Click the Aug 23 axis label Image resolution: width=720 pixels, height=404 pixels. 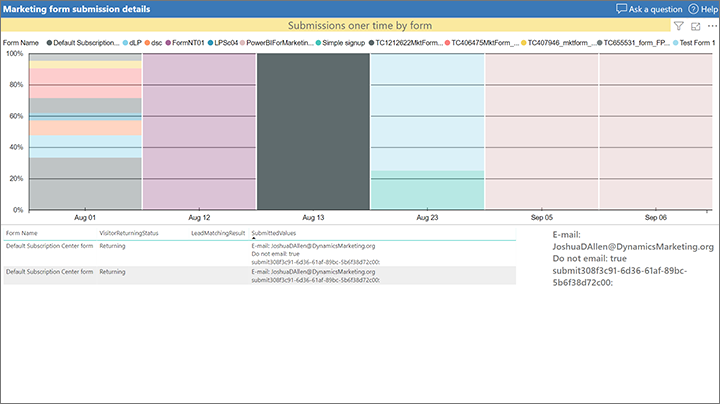point(428,217)
